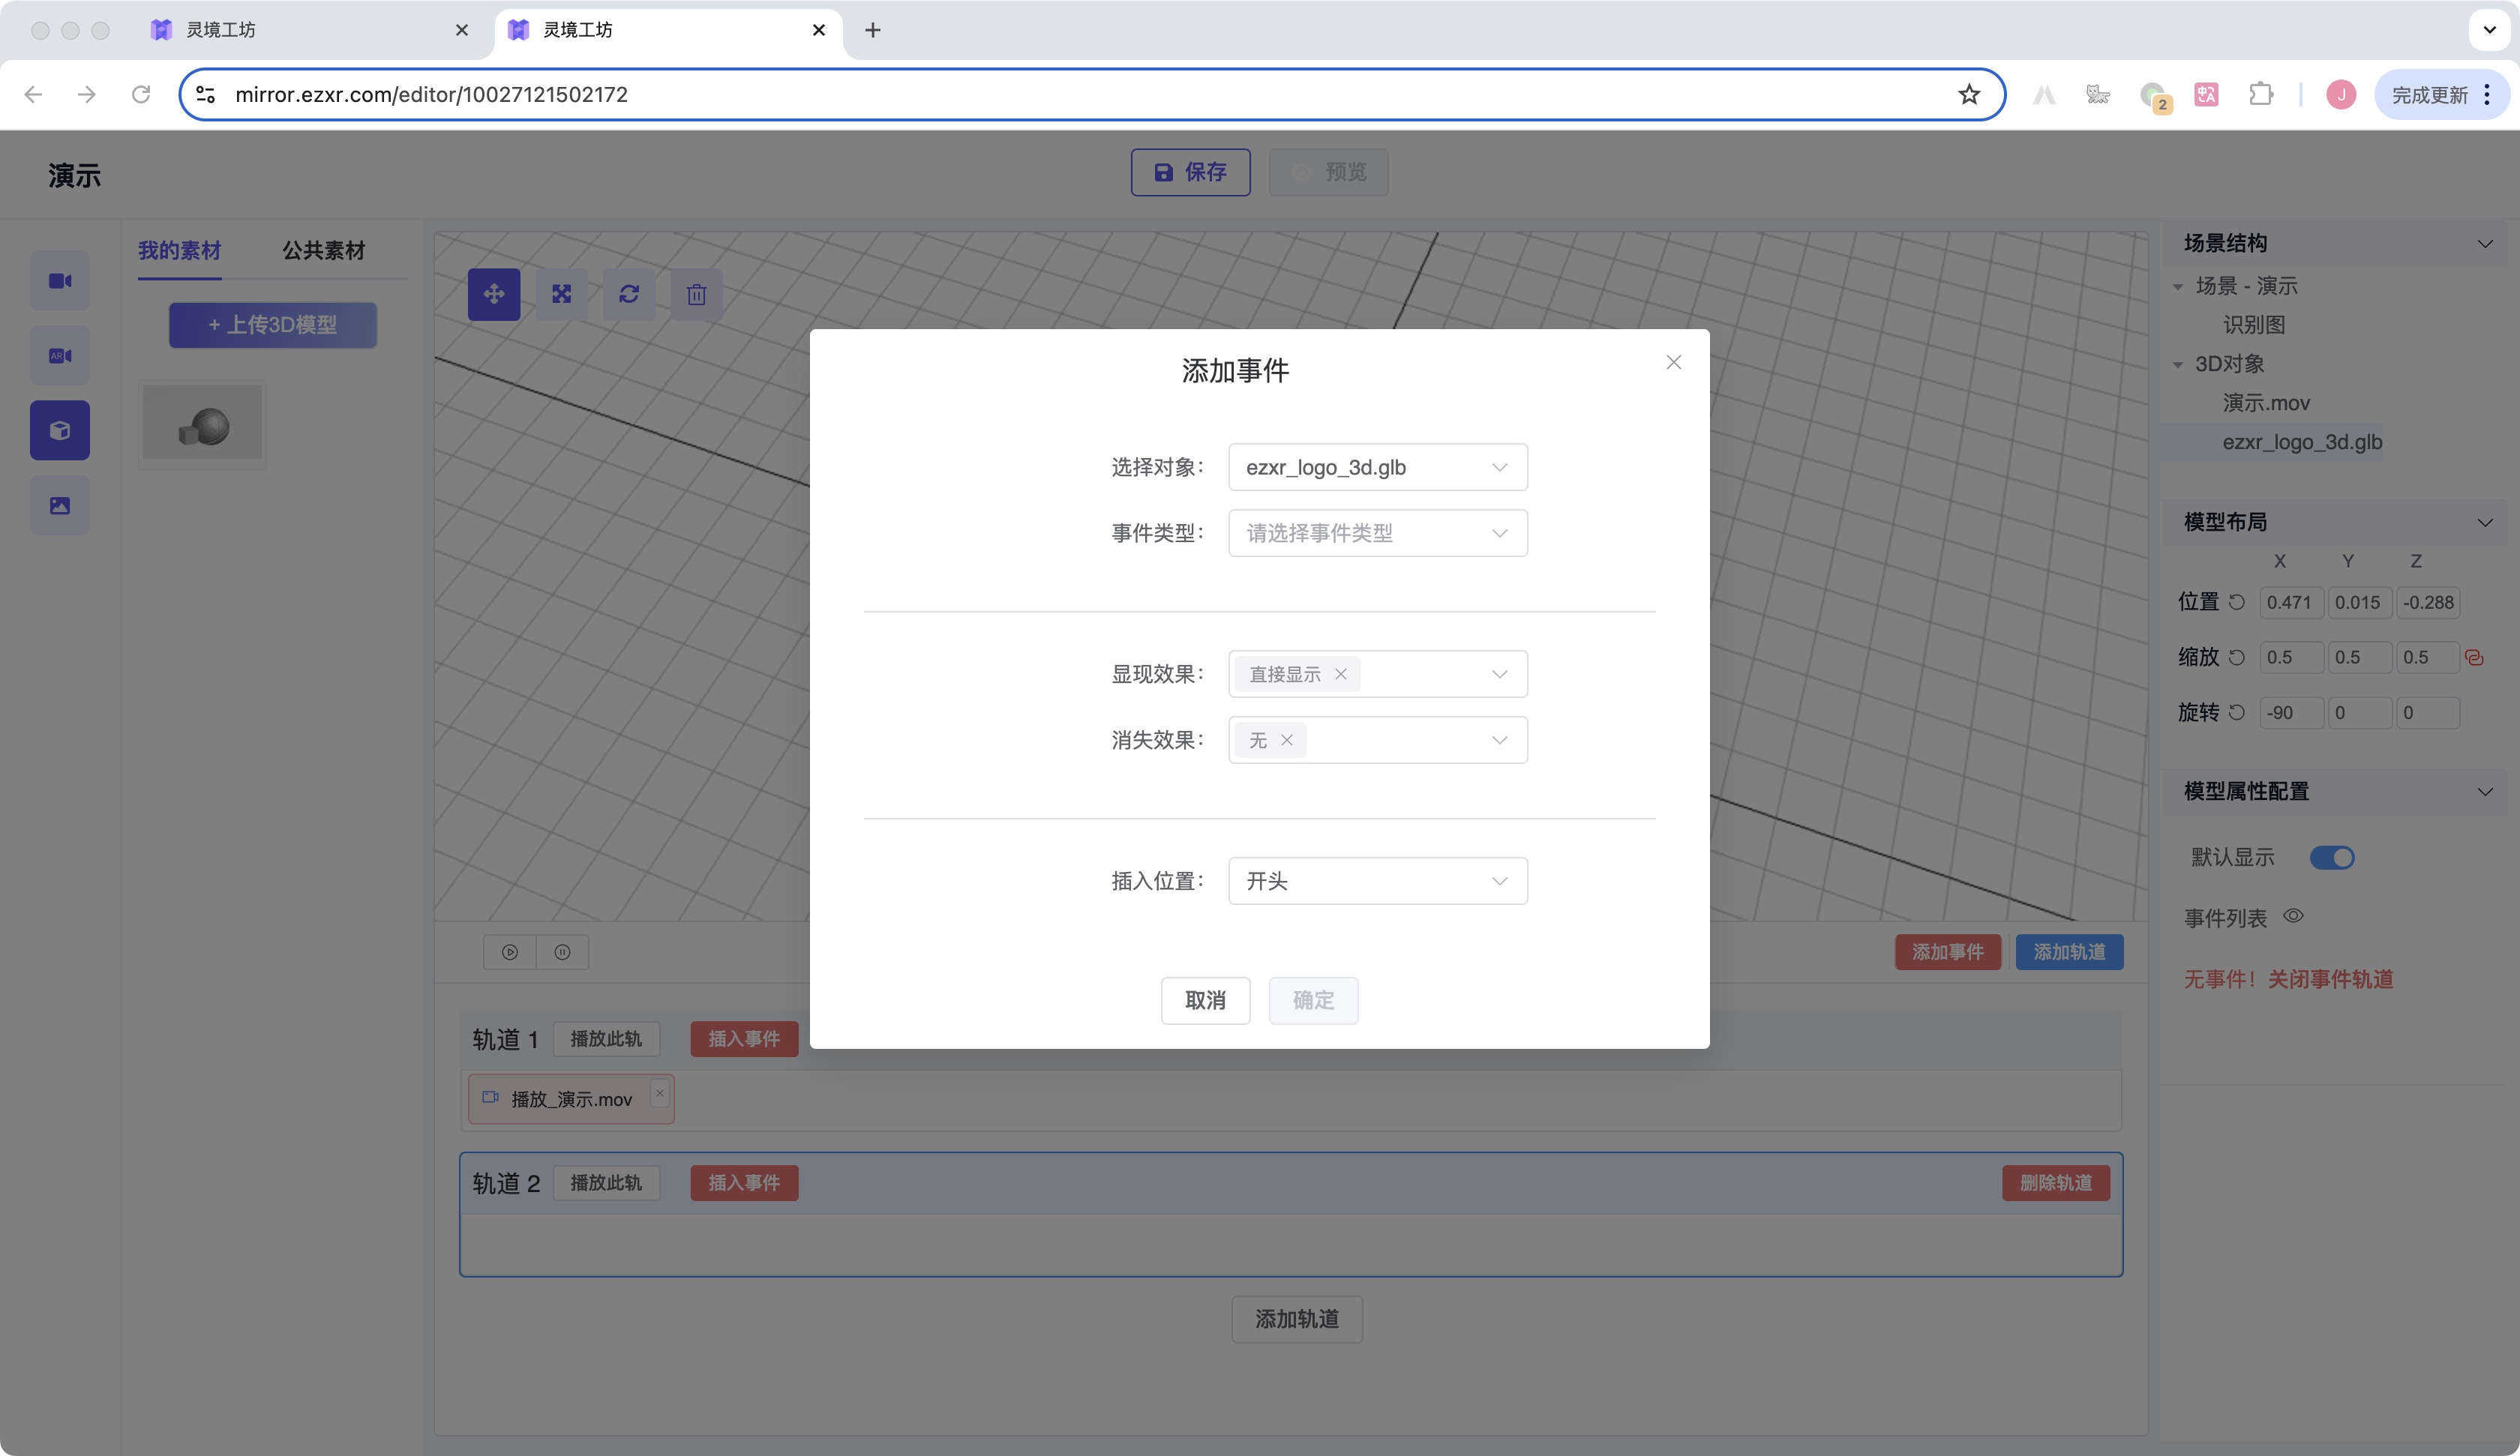This screenshot has height=1456, width=2520.
Task: Click the 确定 button
Action: tap(1313, 1000)
